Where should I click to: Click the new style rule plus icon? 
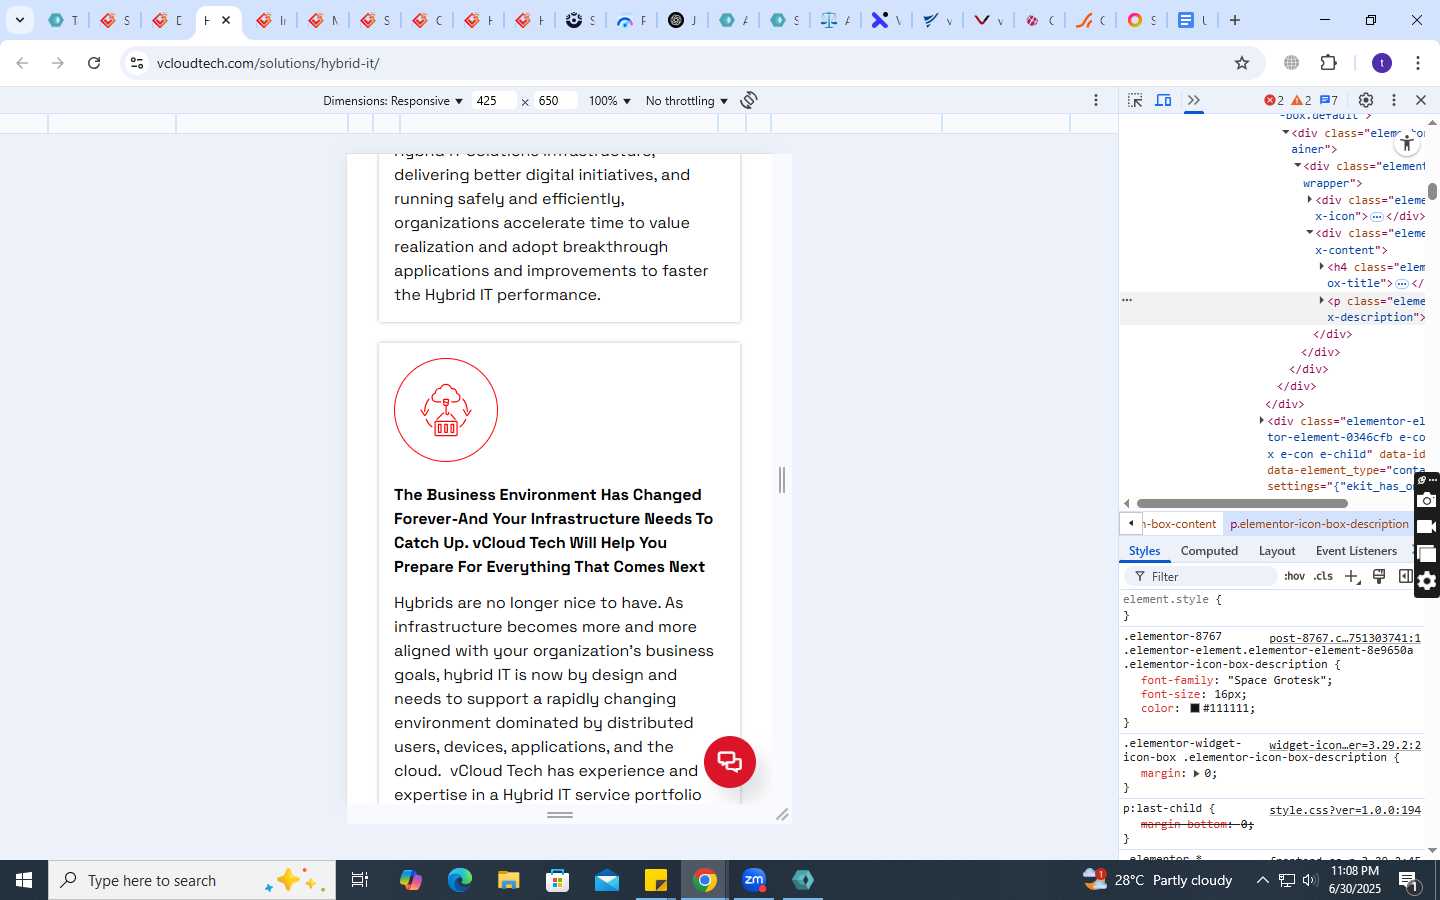(x=1352, y=577)
